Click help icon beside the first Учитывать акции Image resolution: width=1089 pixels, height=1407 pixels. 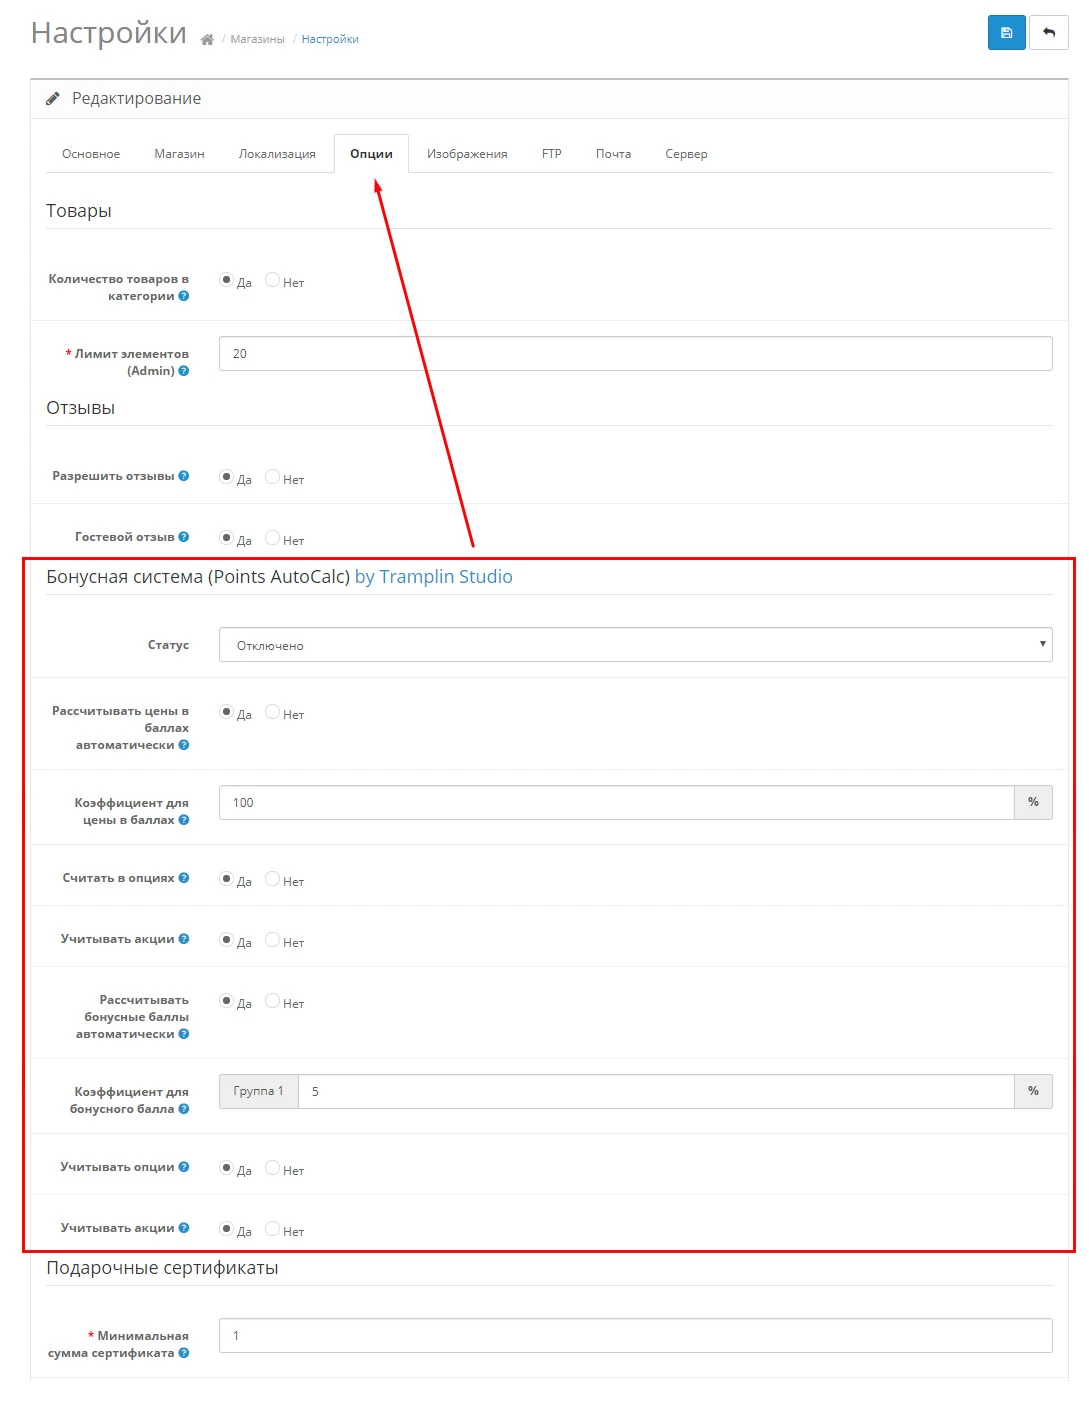183,939
